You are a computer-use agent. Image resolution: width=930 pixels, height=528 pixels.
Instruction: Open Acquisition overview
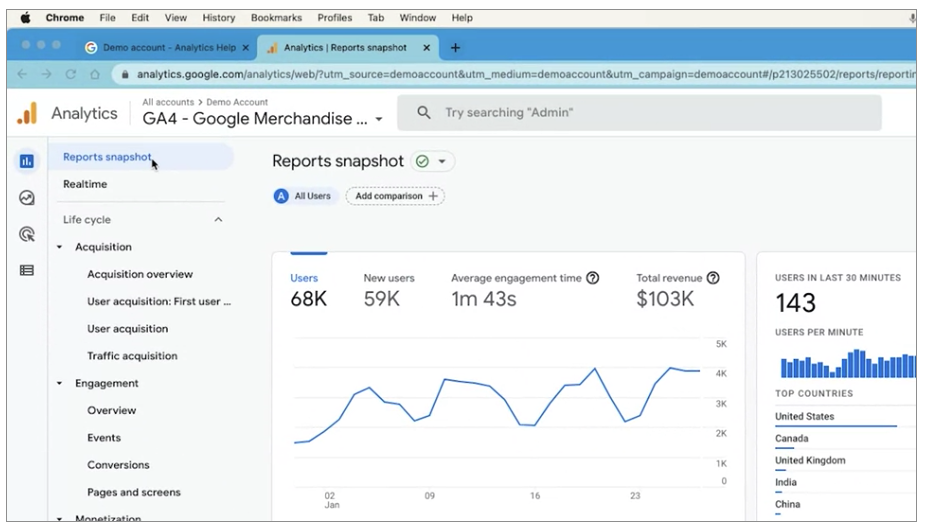click(x=140, y=274)
